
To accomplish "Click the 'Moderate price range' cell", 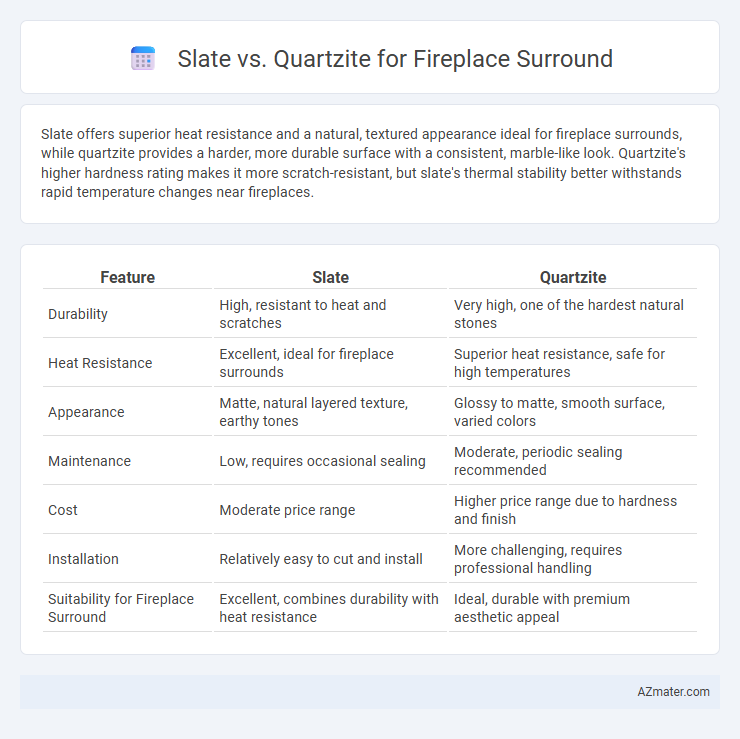I will (x=287, y=510).
